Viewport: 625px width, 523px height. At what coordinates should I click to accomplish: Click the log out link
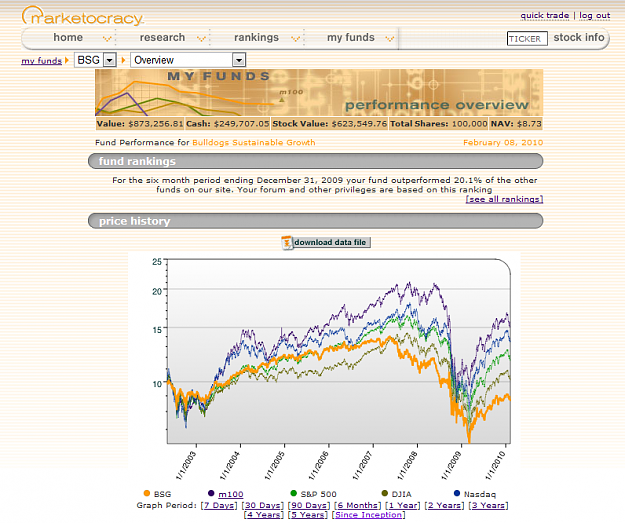(x=594, y=16)
